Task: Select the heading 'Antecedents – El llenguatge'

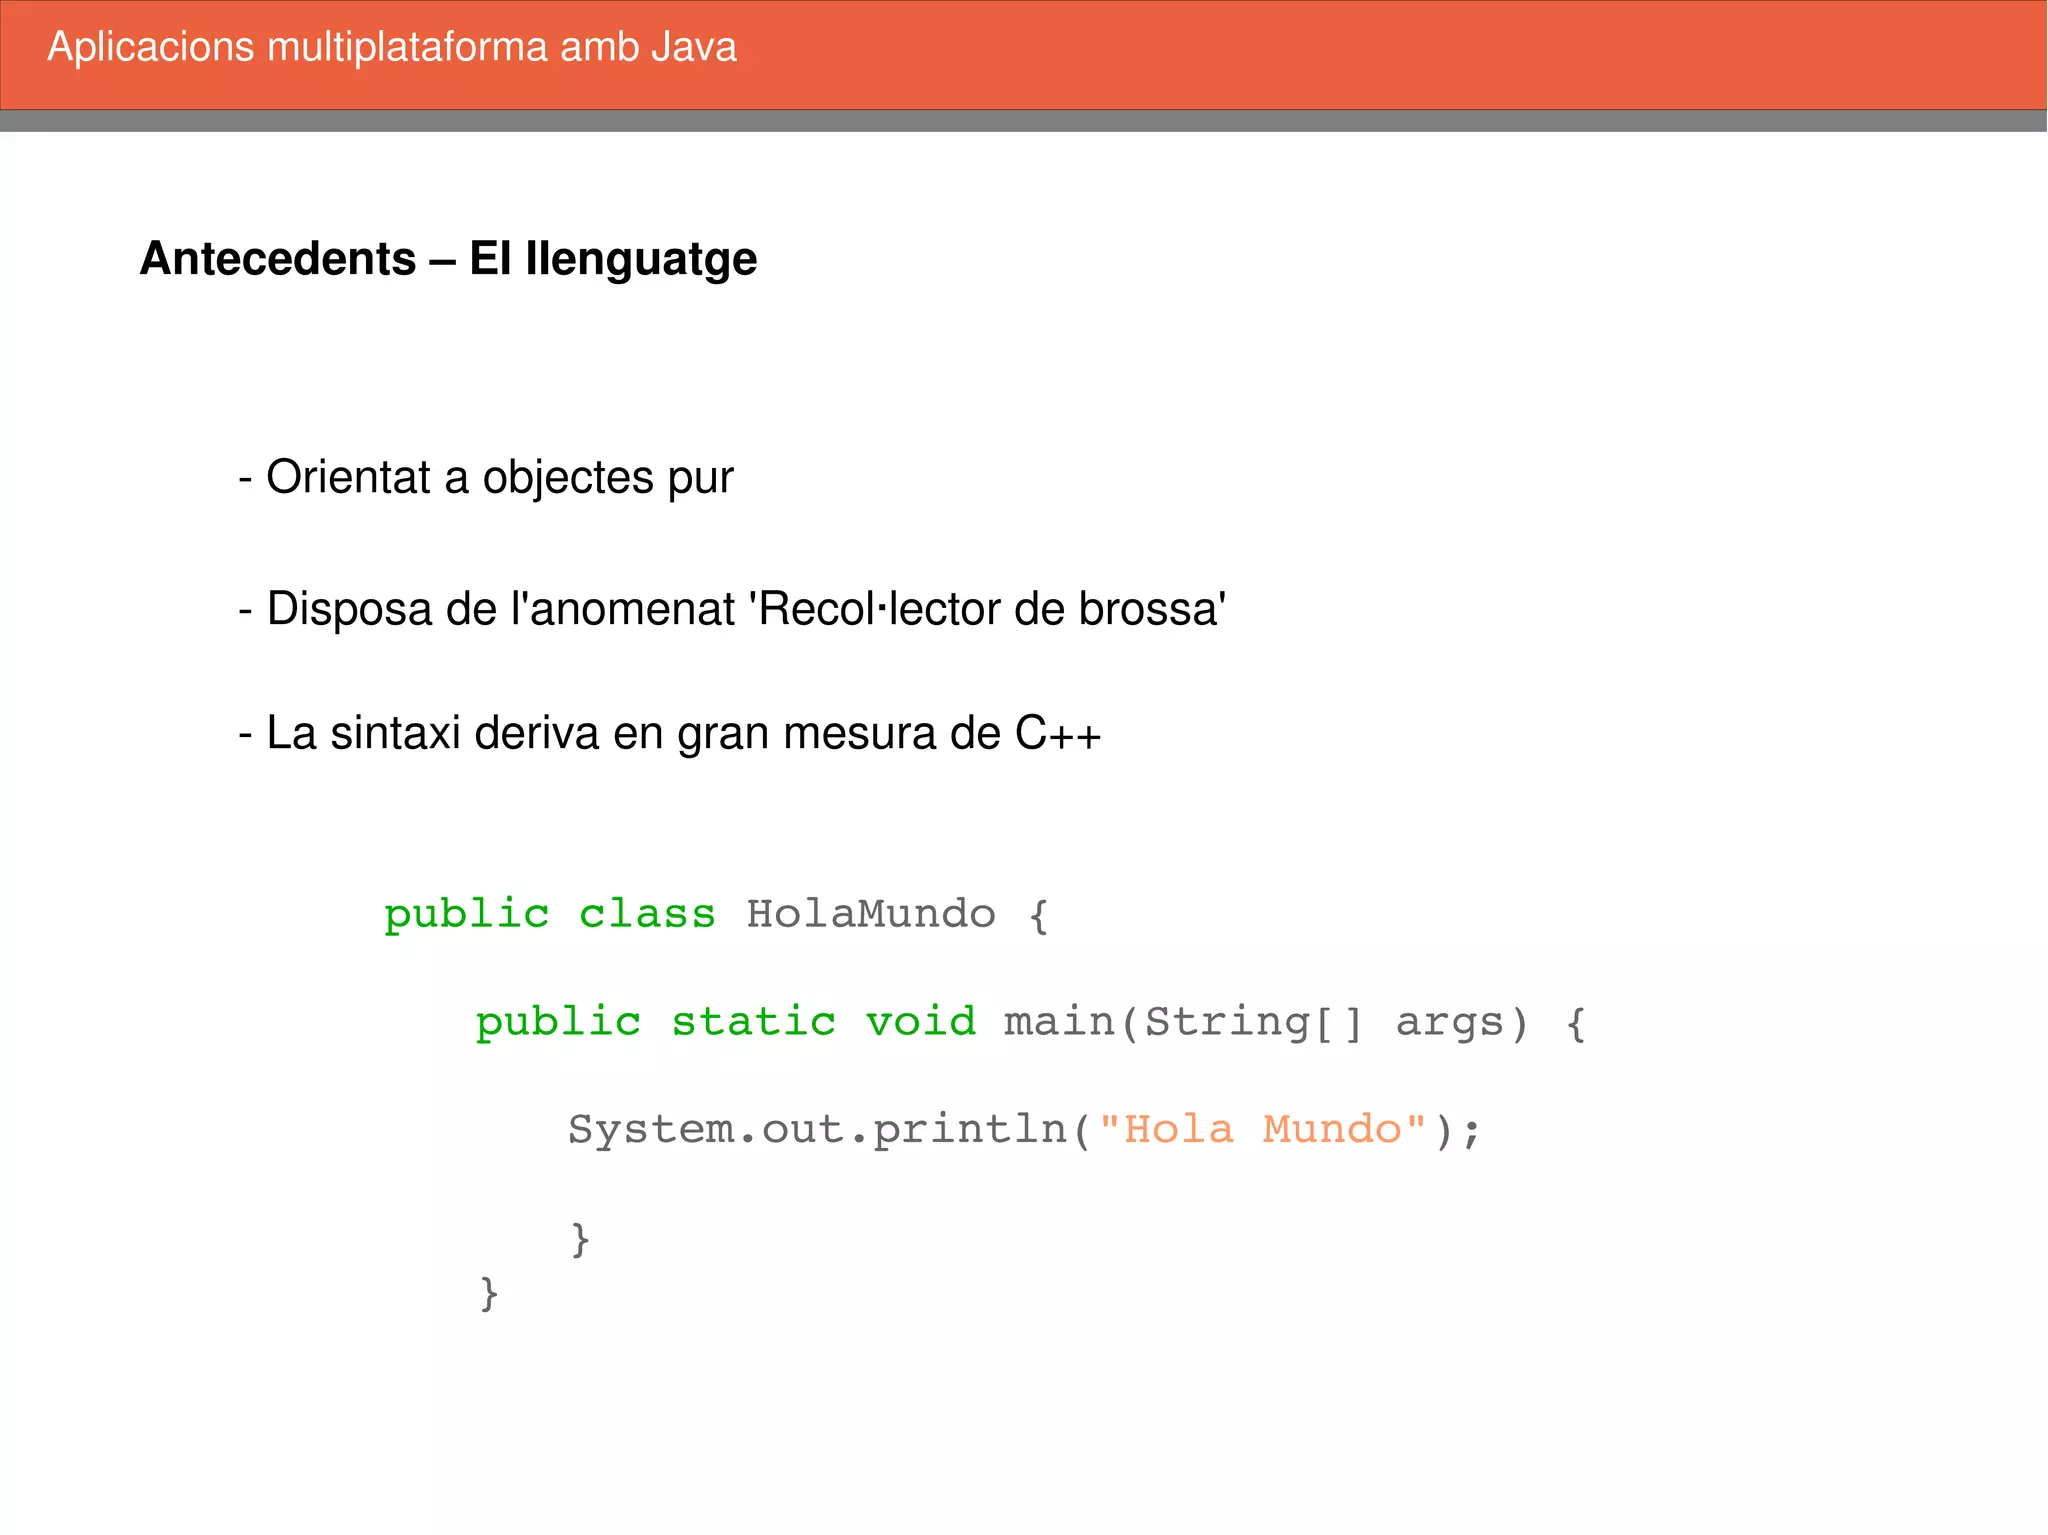Action: (448, 259)
